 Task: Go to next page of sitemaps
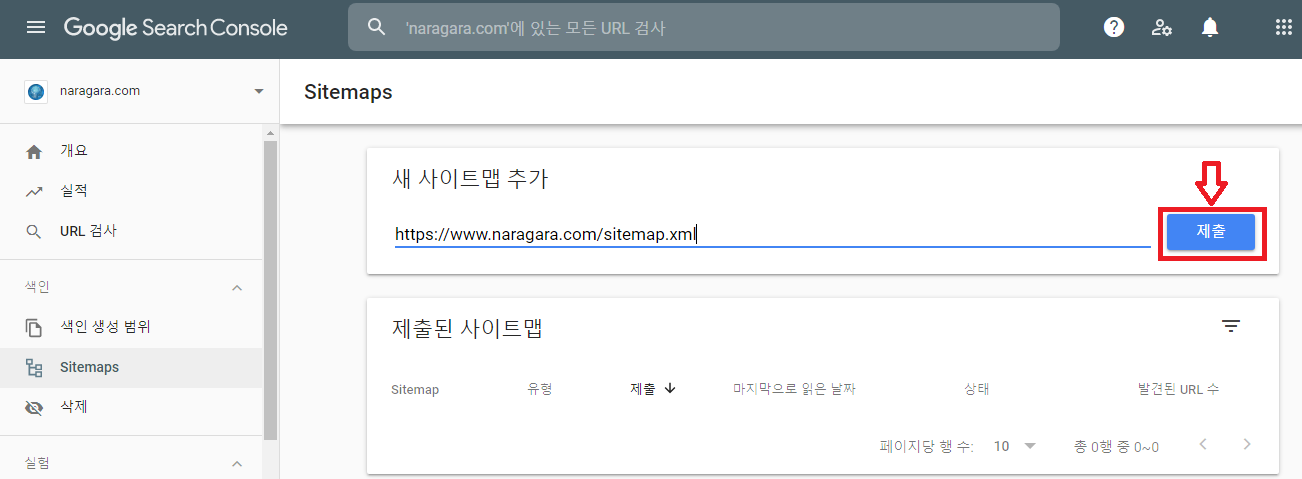(1246, 444)
